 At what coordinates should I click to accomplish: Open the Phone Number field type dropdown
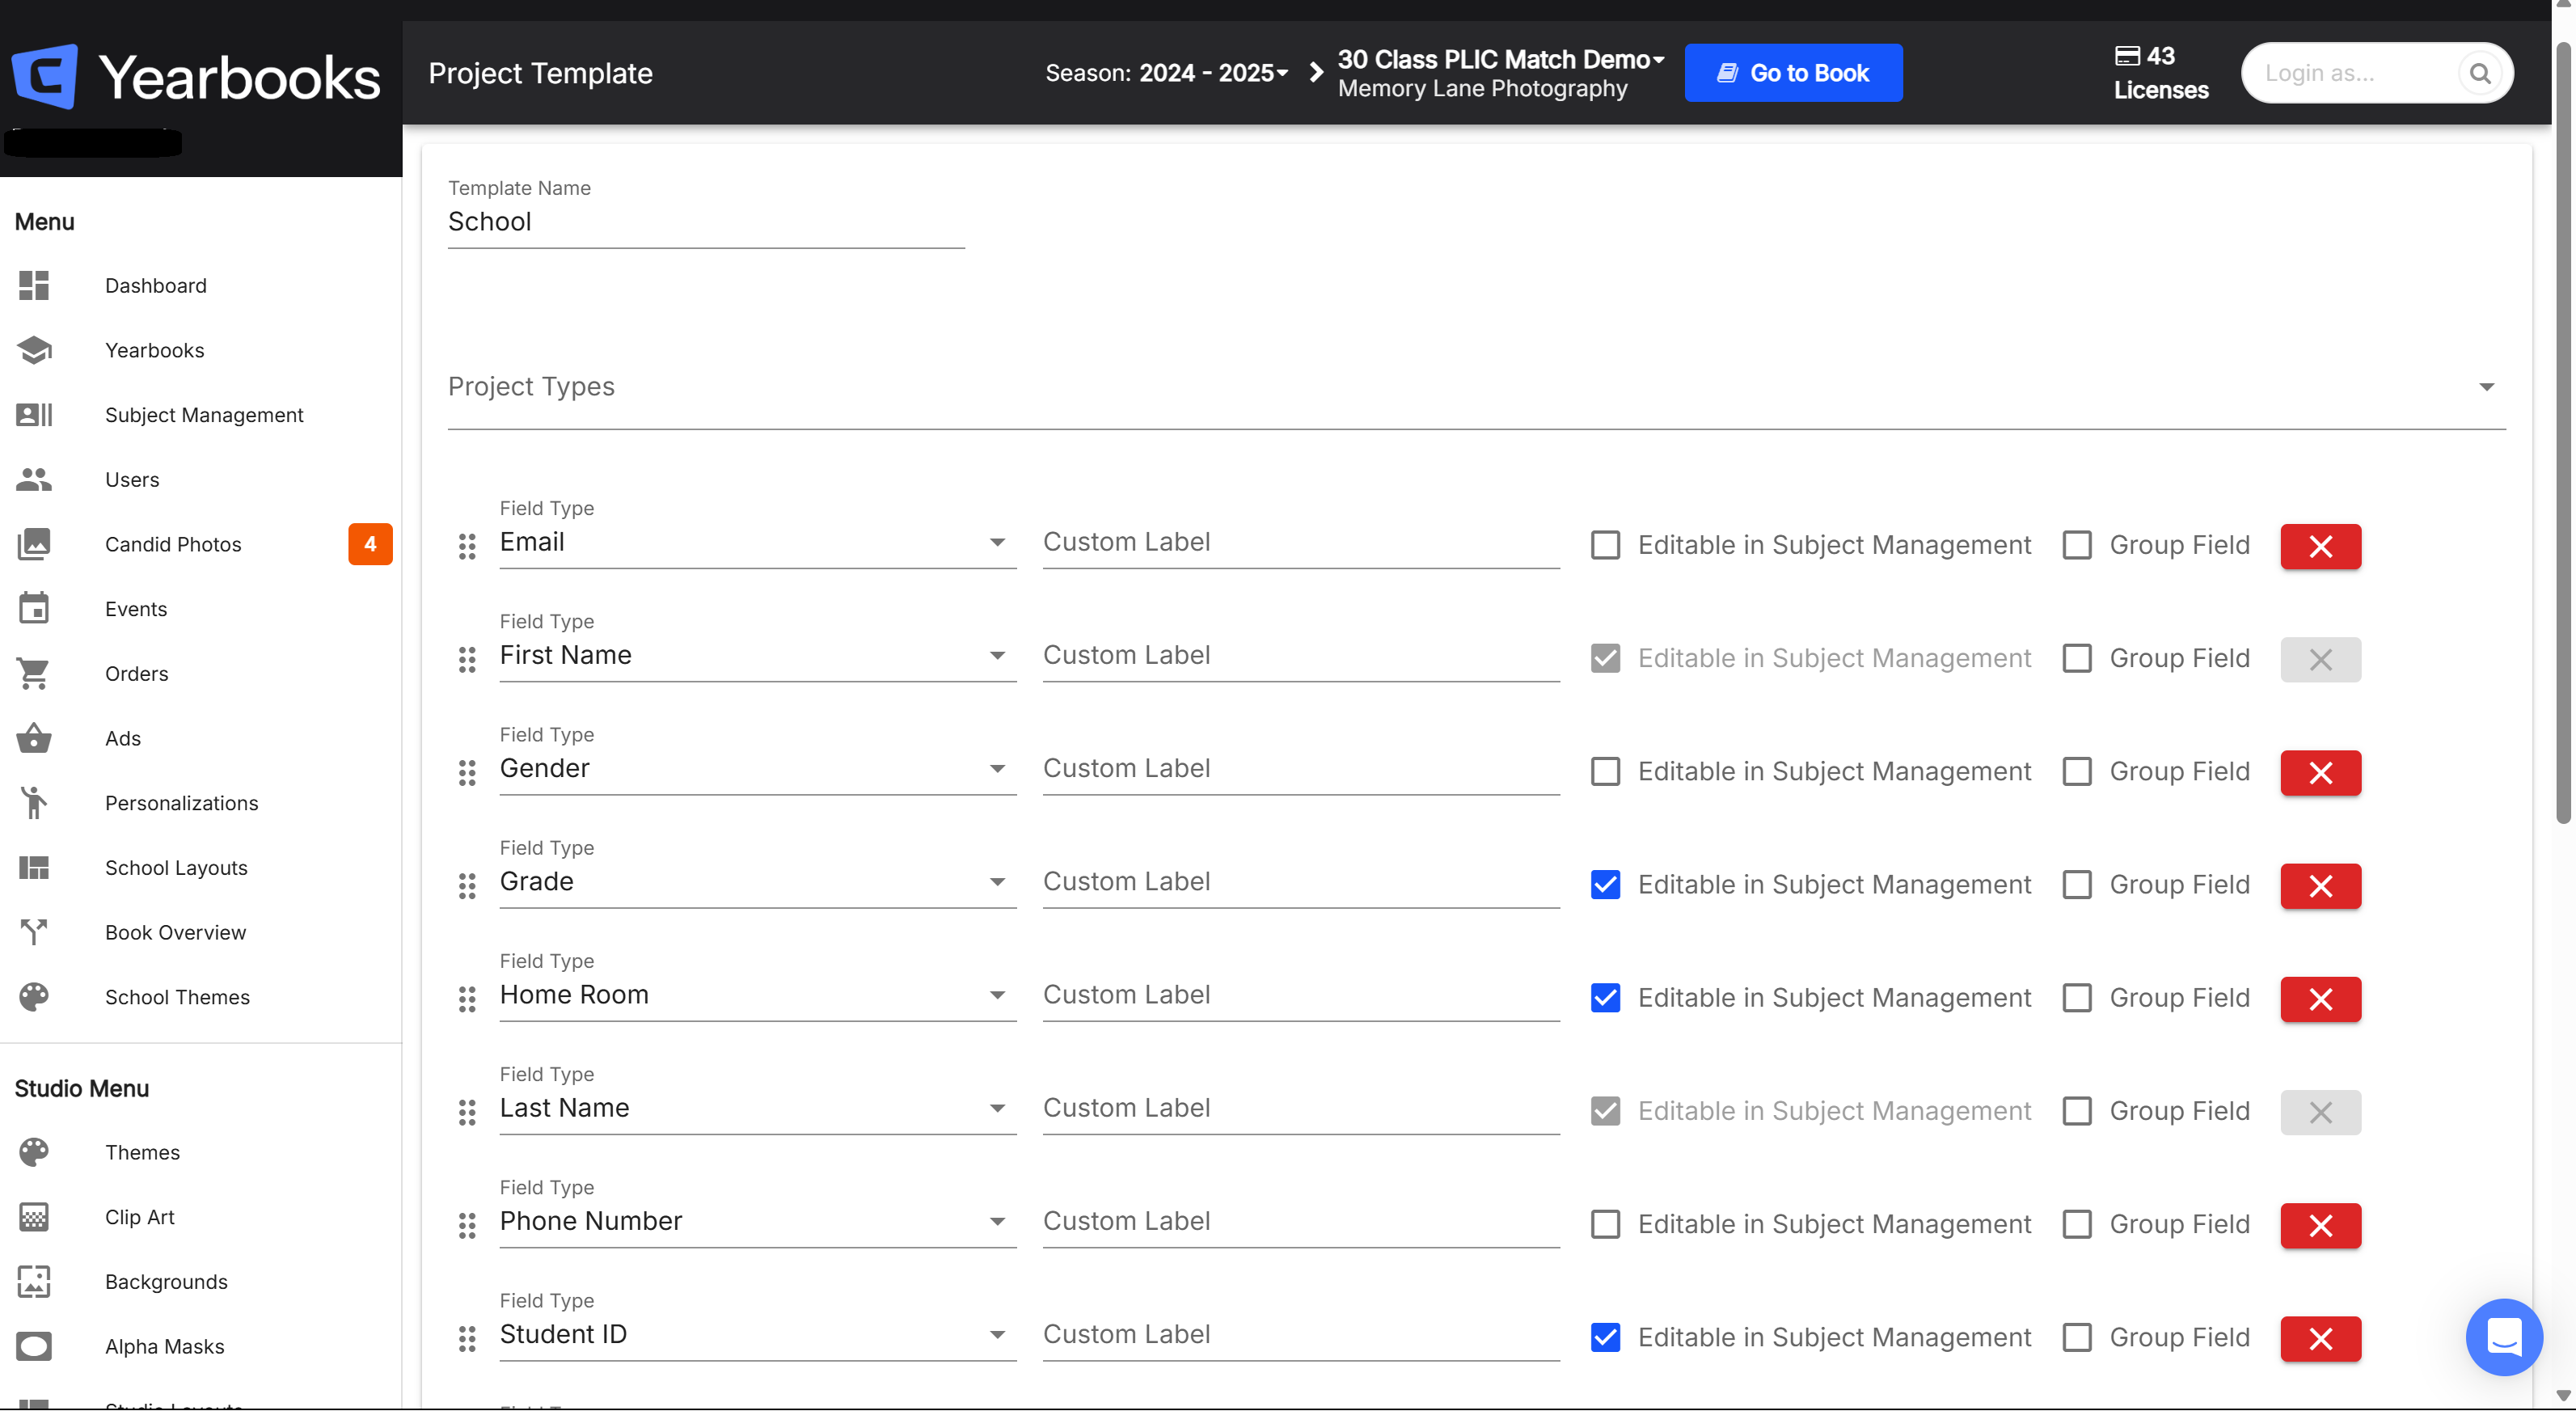(x=758, y=1222)
